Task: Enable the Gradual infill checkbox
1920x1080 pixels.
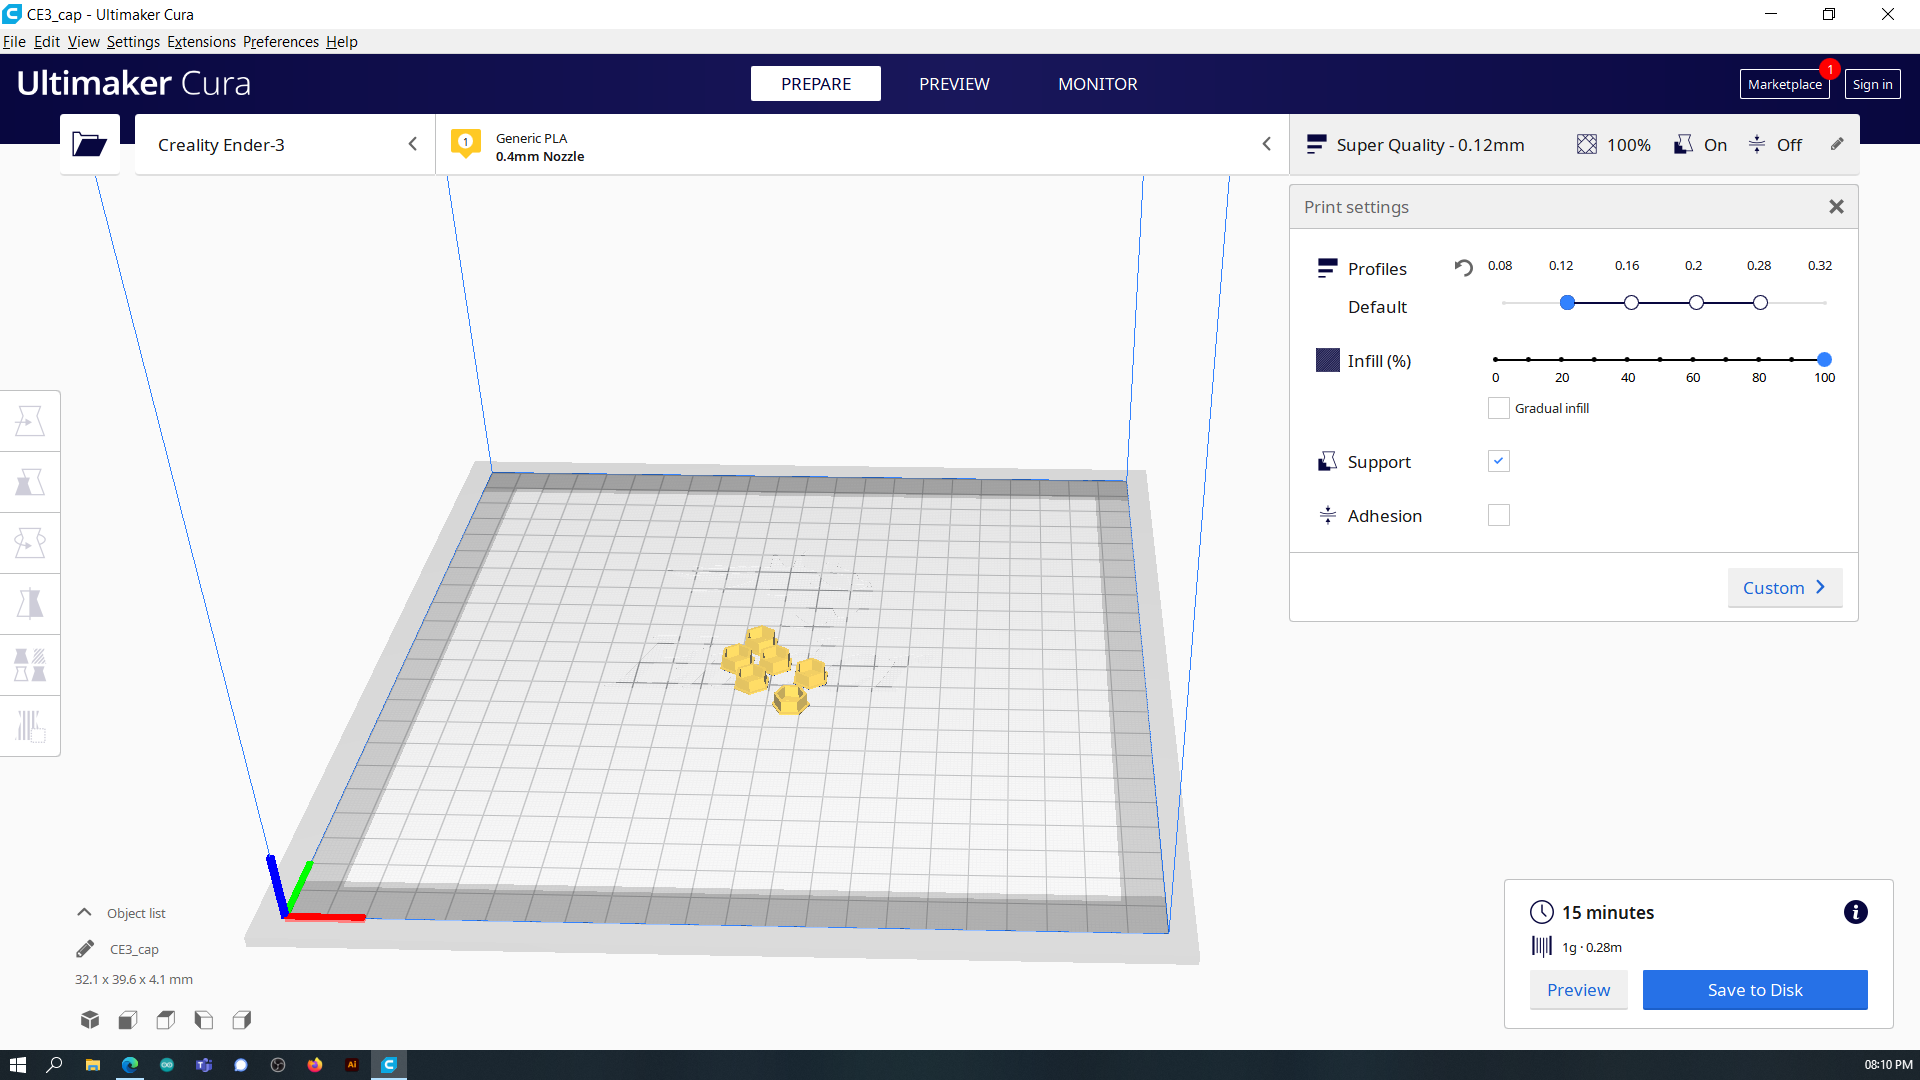Action: click(1498, 407)
